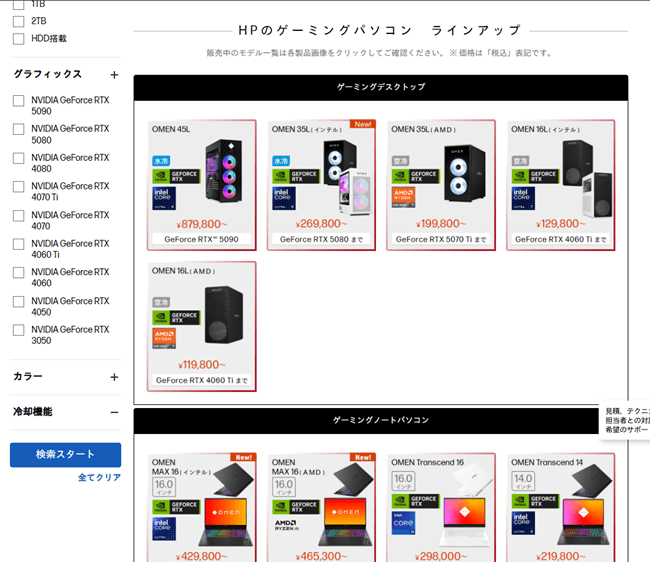Click AMD Ryzen AI logo on OMEN MAX 16
The width and height of the screenshot is (650, 562).
[x=285, y=525]
